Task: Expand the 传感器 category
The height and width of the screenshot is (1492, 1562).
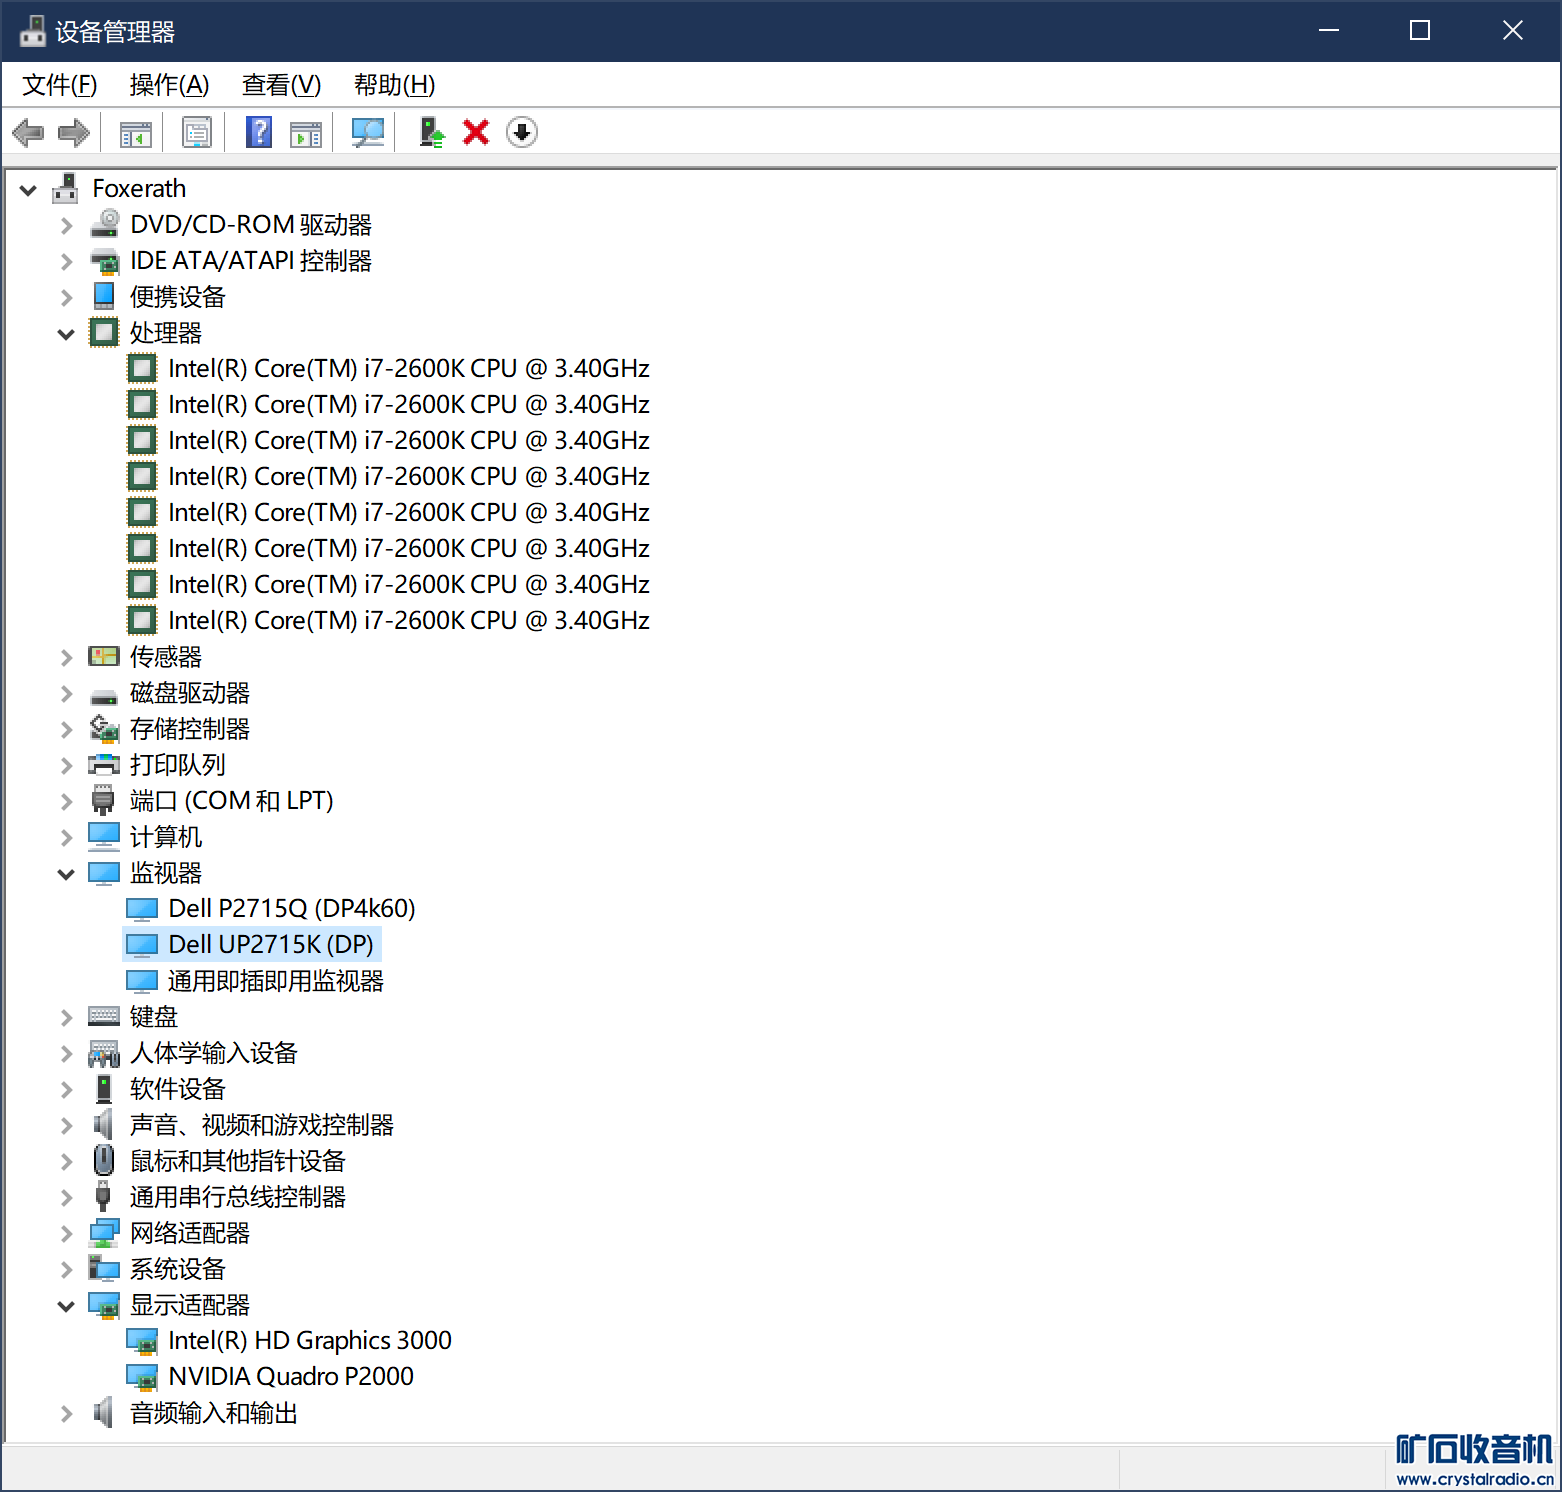Action: pyautogui.click(x=66, y=657)
